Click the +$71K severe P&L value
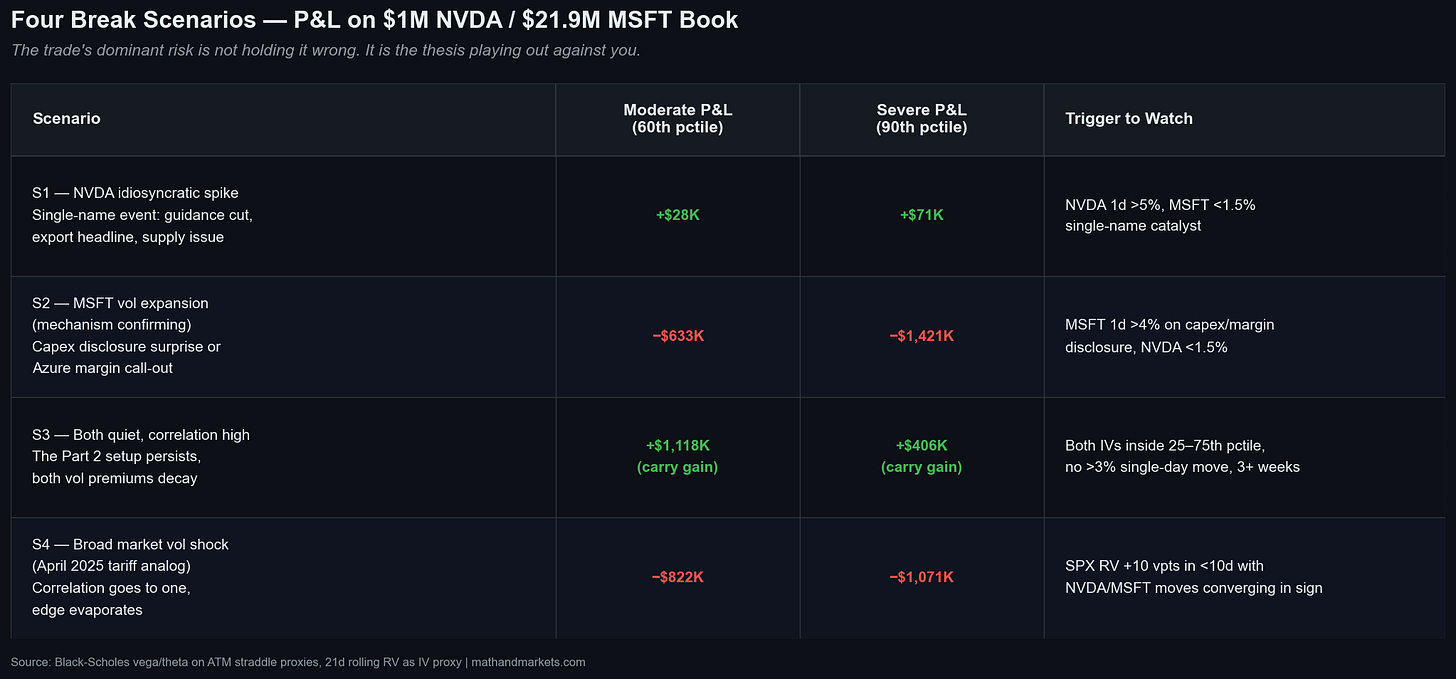This screenshot has height=679, width=1456. (921, 215)
